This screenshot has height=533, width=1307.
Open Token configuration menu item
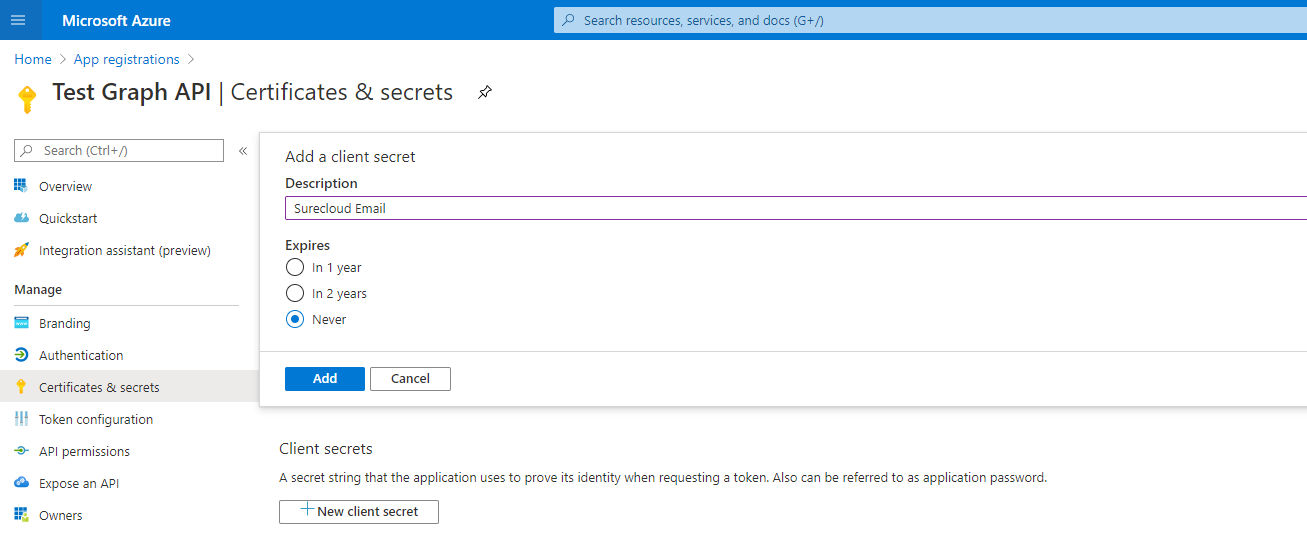click(96, 419)
